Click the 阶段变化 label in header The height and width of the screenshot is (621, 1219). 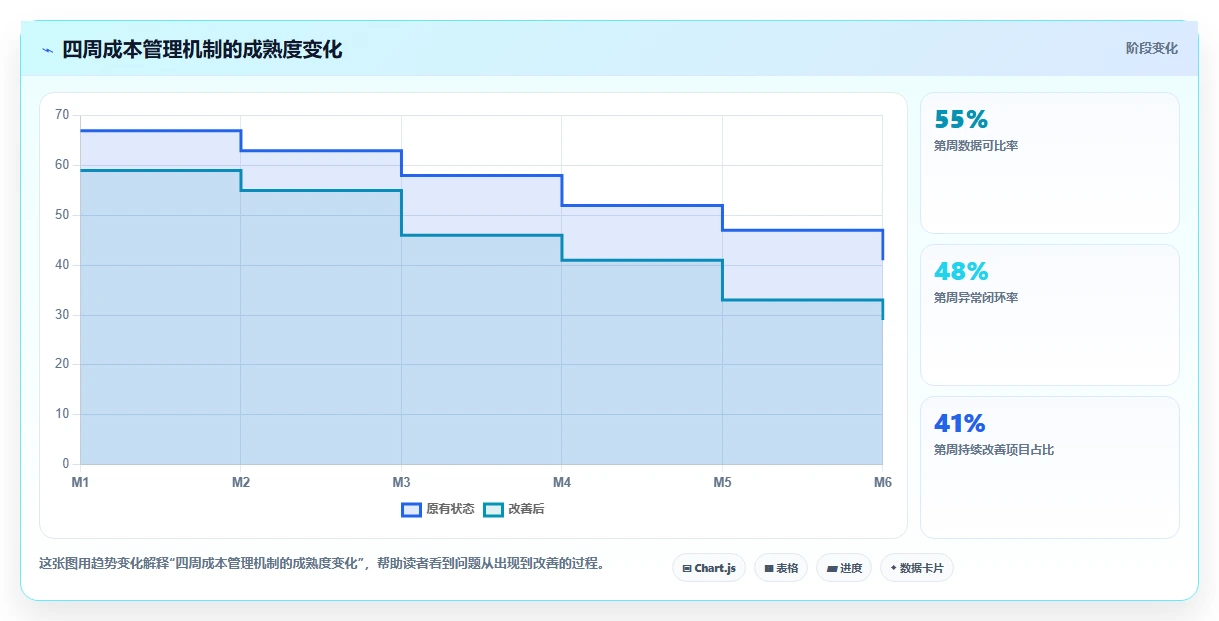pos(1152,48)
